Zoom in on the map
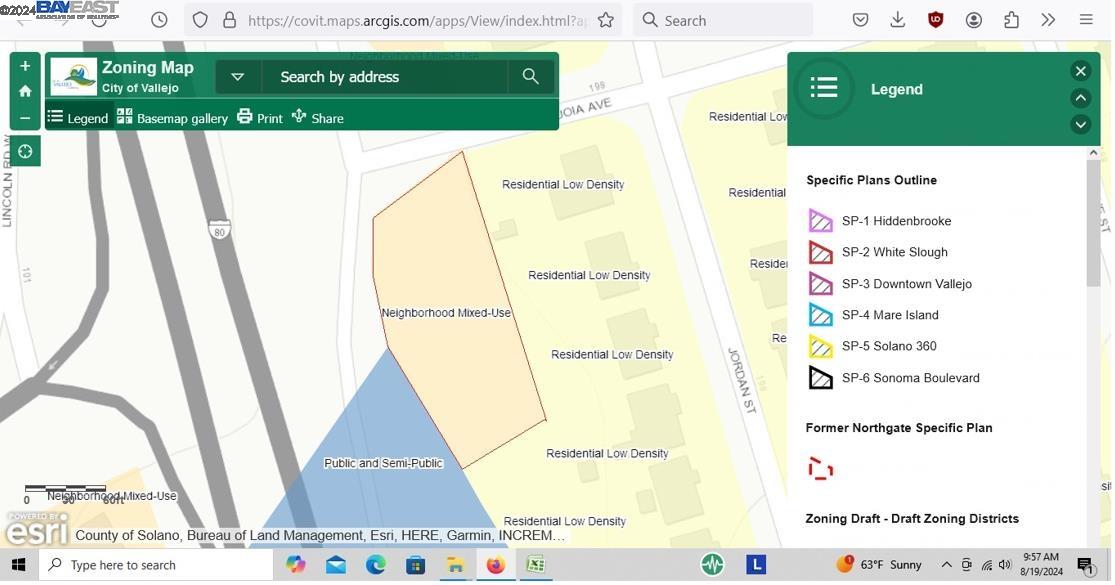 click(x=25, y=66)
